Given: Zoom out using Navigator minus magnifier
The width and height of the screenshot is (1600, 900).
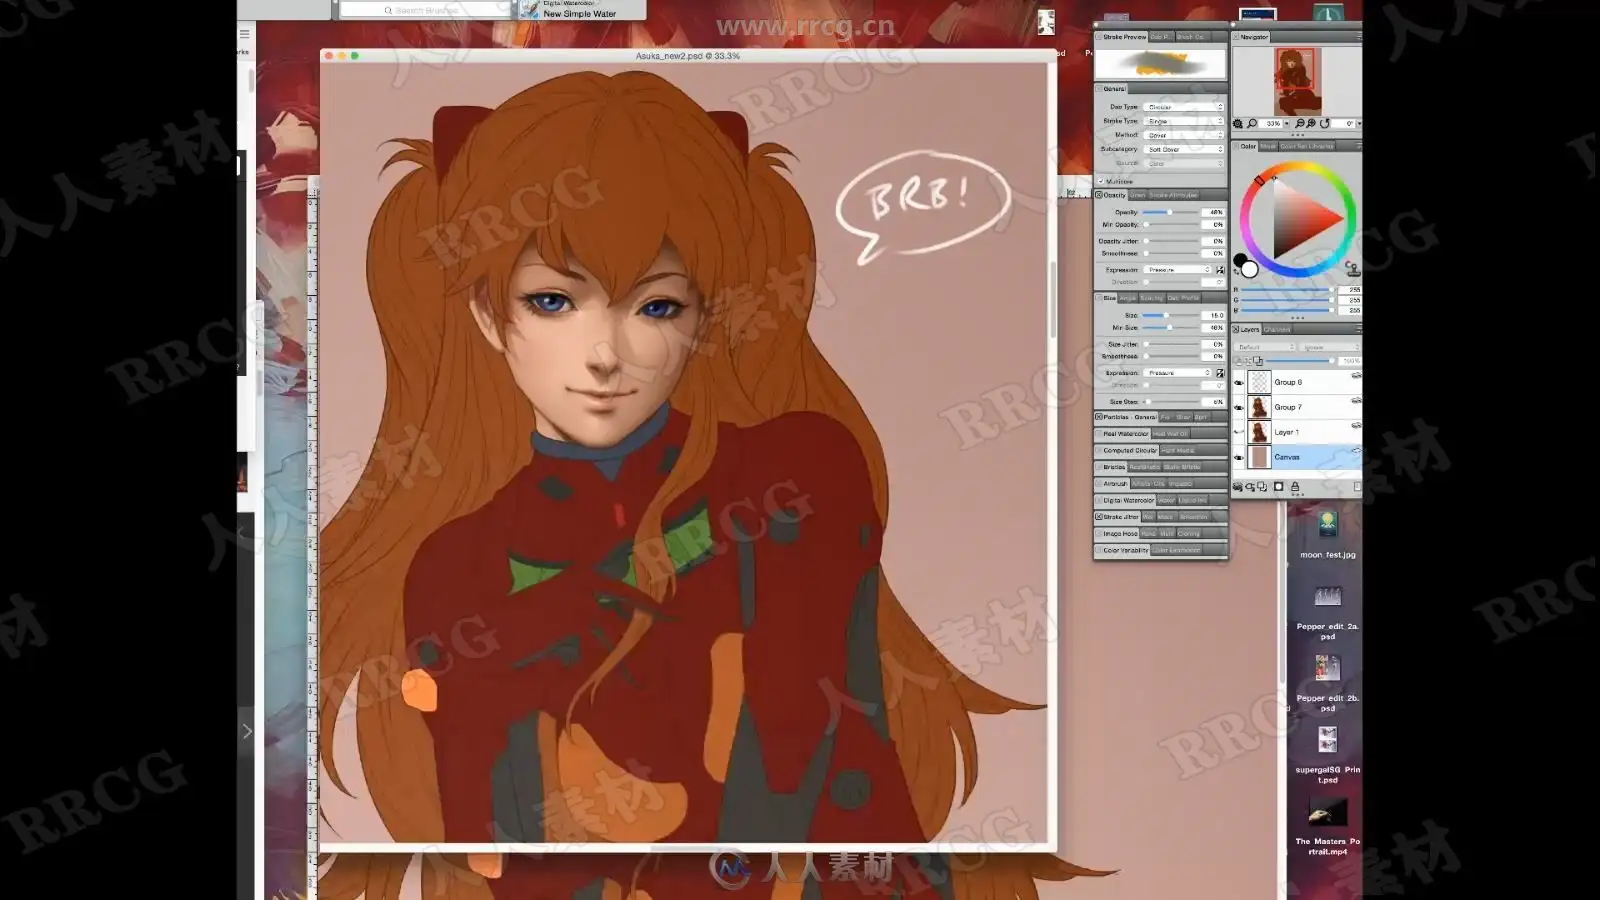Looking at the screenshot, I should point(1299,124).
